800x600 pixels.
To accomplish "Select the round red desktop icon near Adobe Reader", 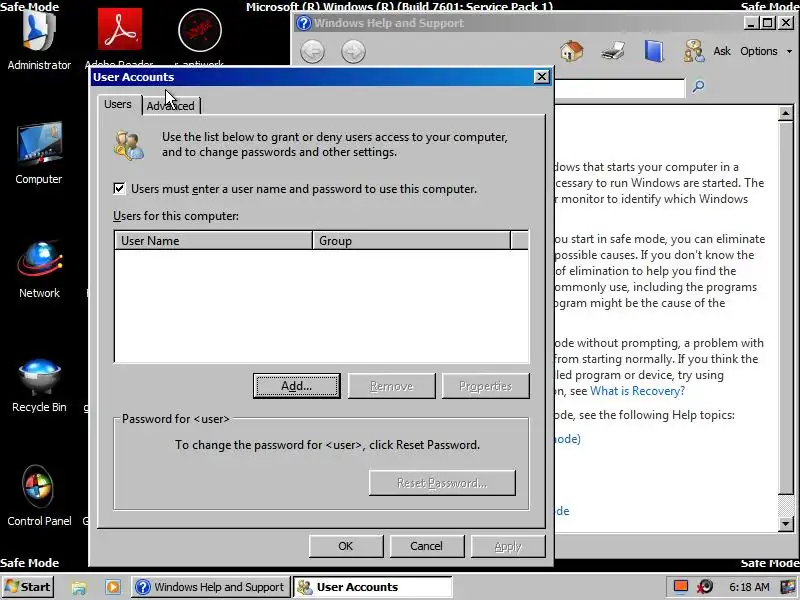I will pos(199,31).
